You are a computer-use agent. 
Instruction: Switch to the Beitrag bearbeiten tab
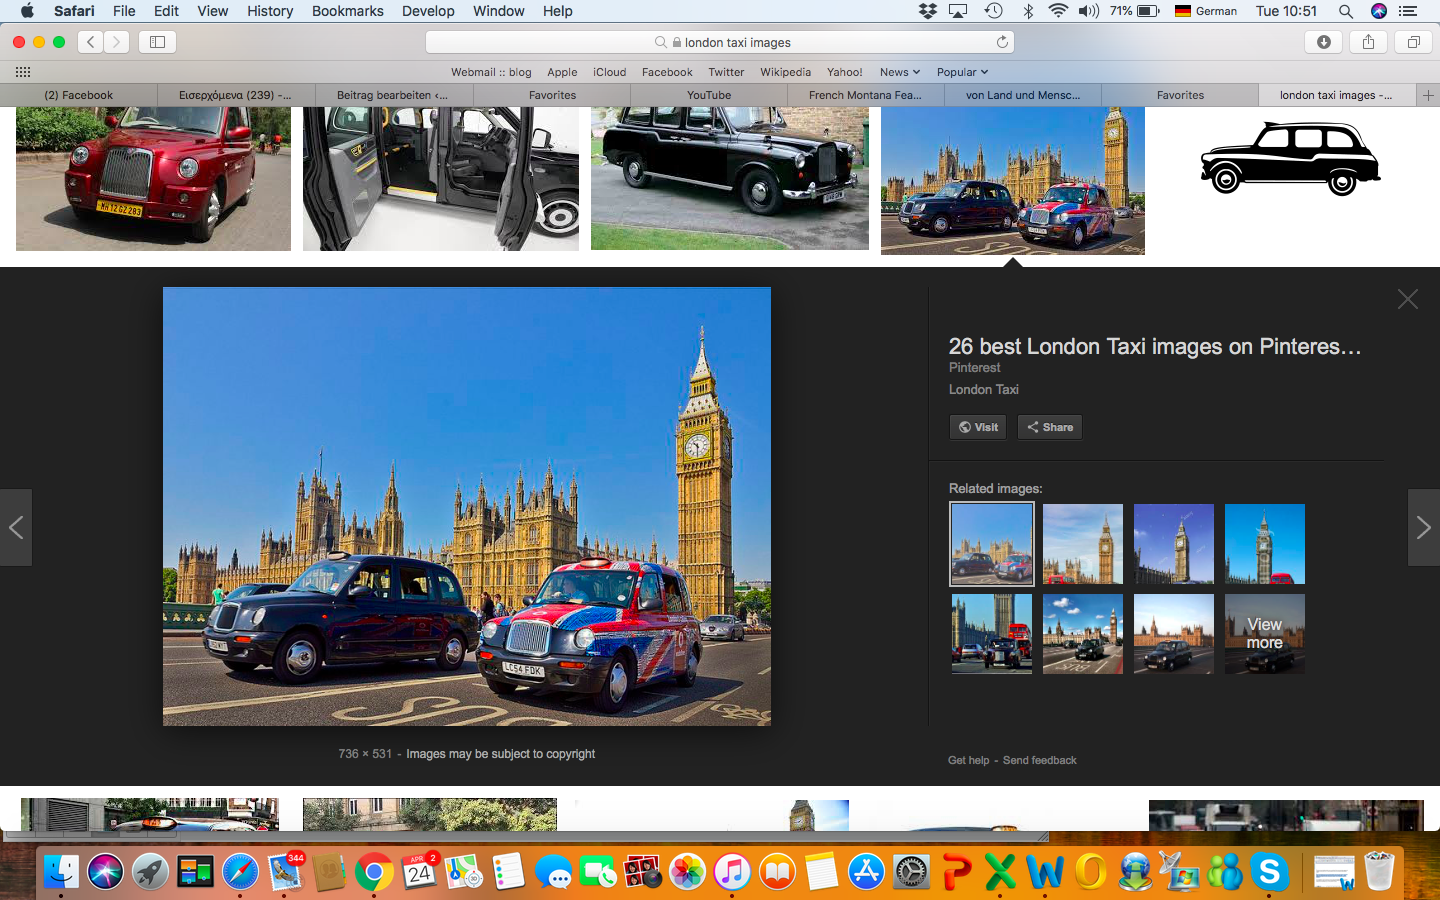coord(393,95)
